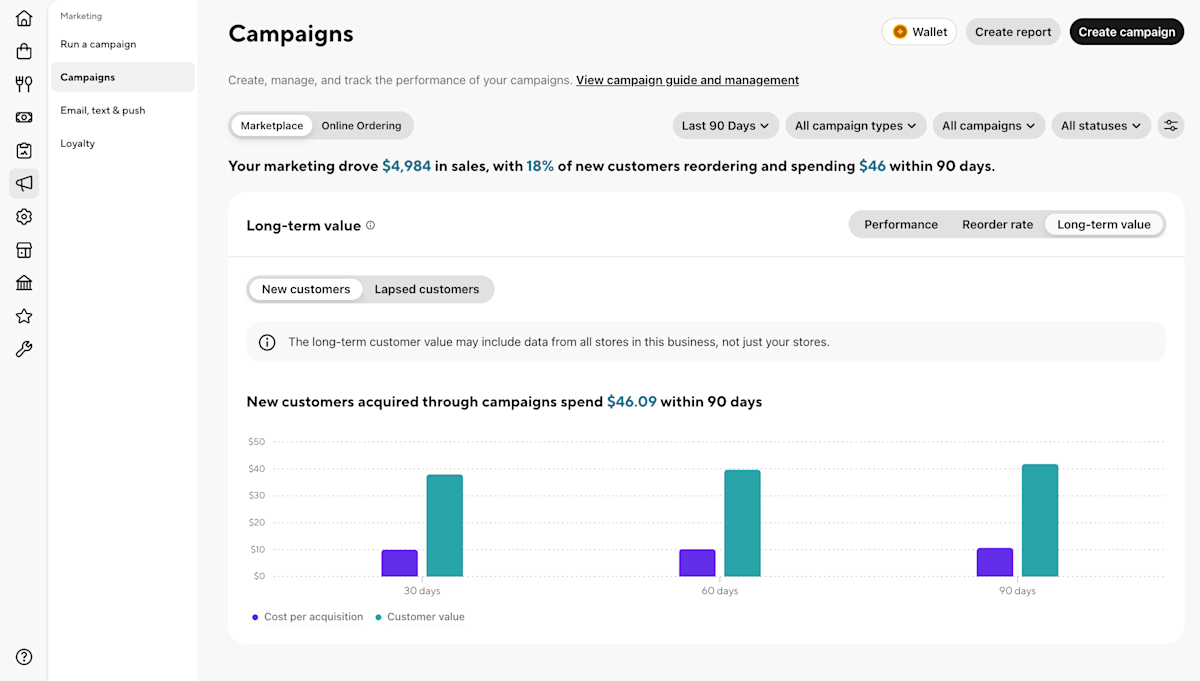Click the 60 days cost per acquisition bar
This screenshot has height=681, width=1200.
697,563
